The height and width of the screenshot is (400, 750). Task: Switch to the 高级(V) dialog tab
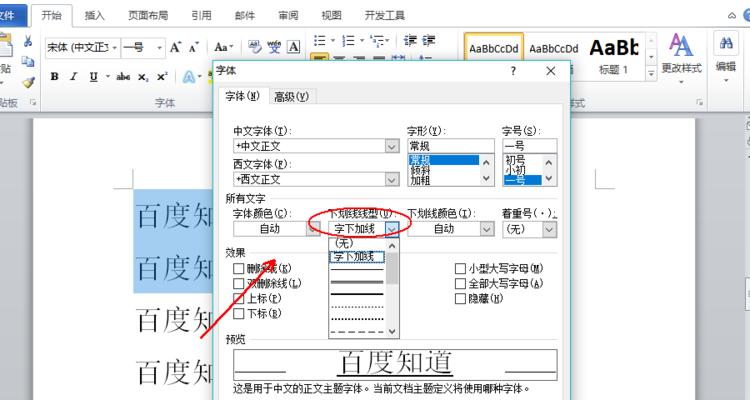pyautogui.click(x=291, y=97)
